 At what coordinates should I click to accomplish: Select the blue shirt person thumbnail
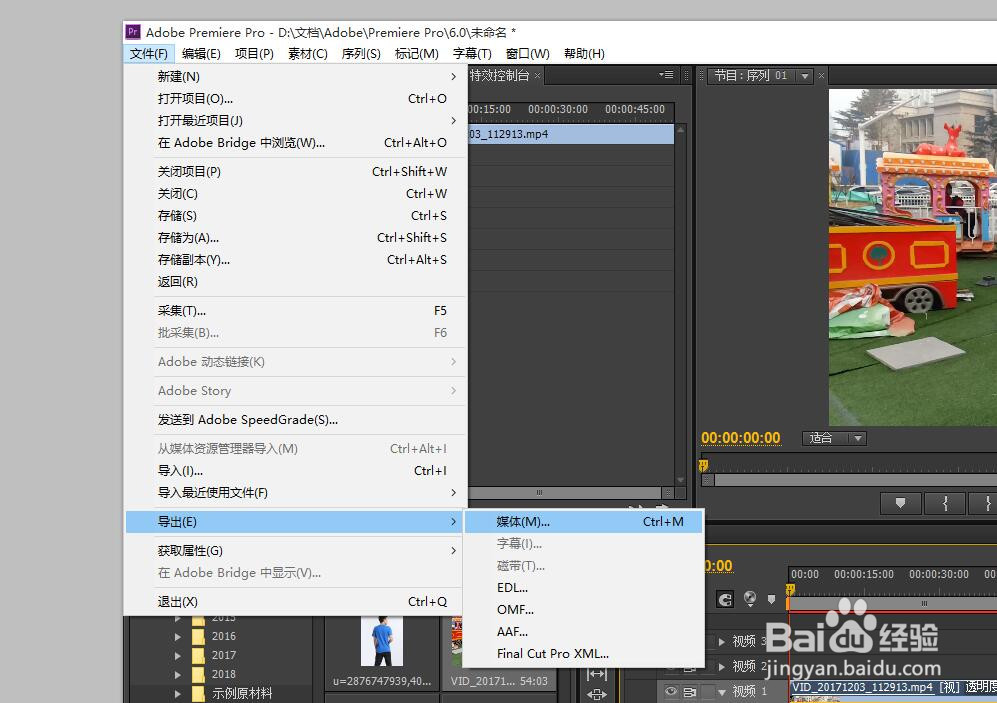(x=382, y=641)
